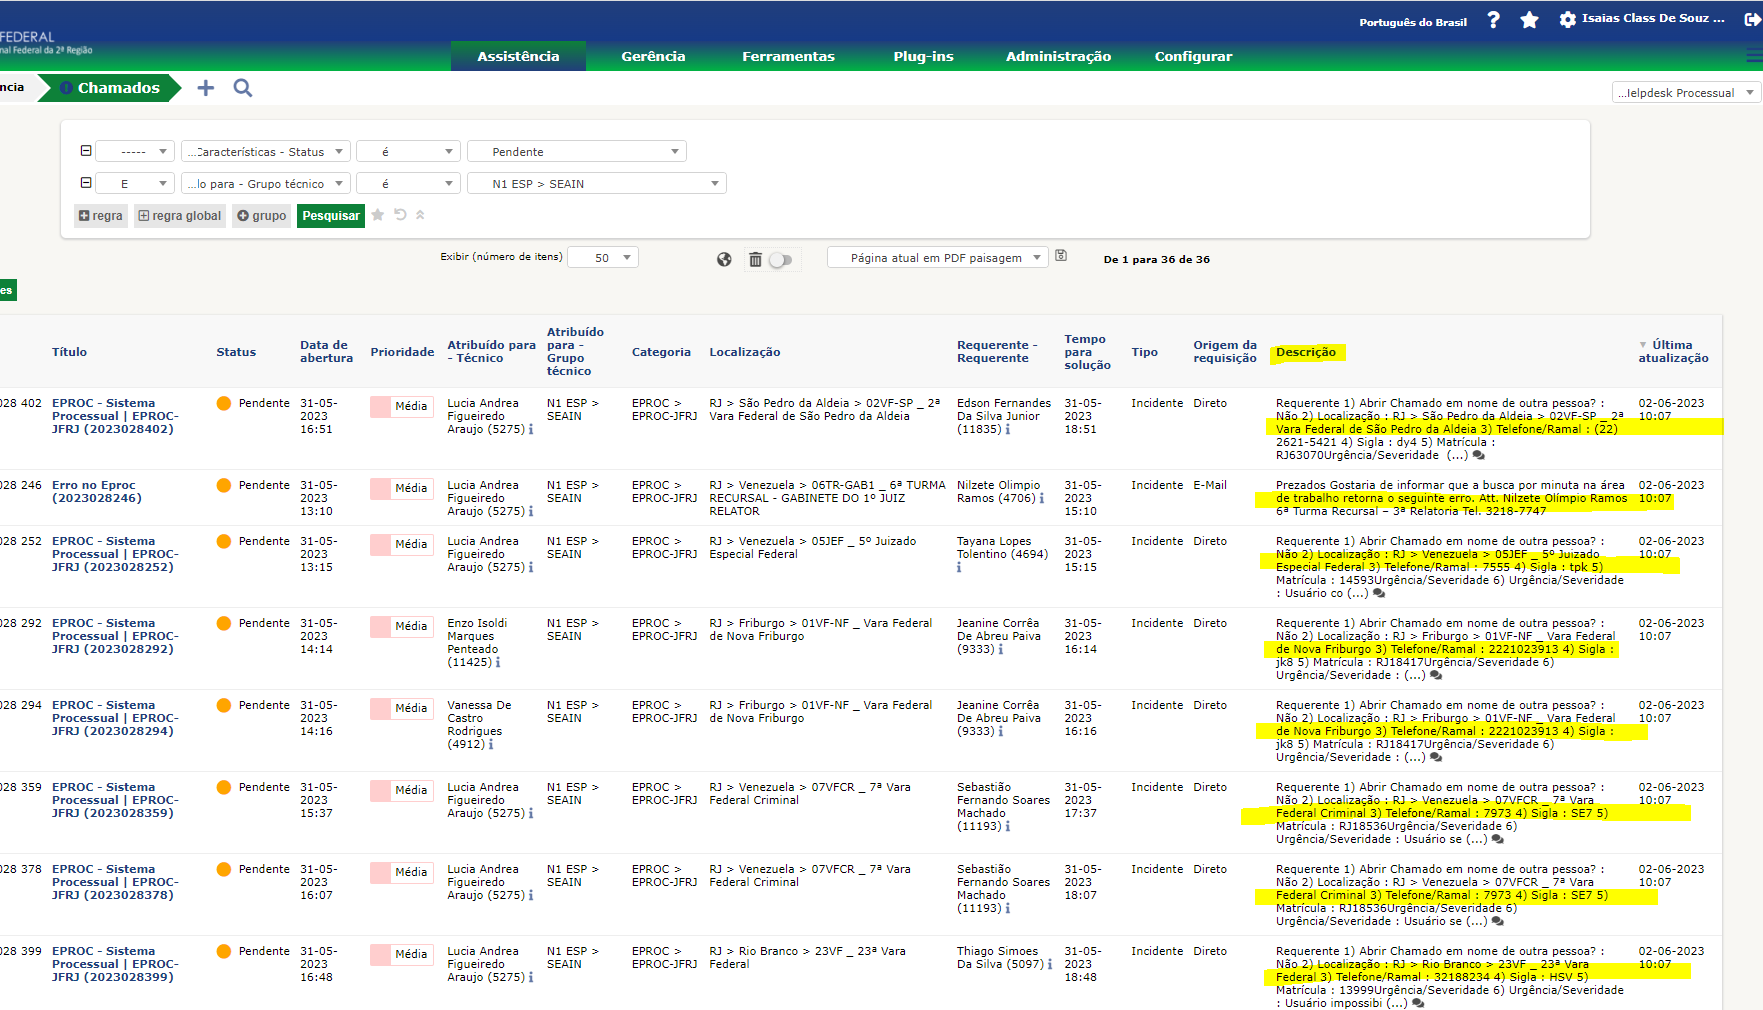The image size is (1763, 1010).
Task: Open the Plug-ins menu
Action: tap(923, 56)
